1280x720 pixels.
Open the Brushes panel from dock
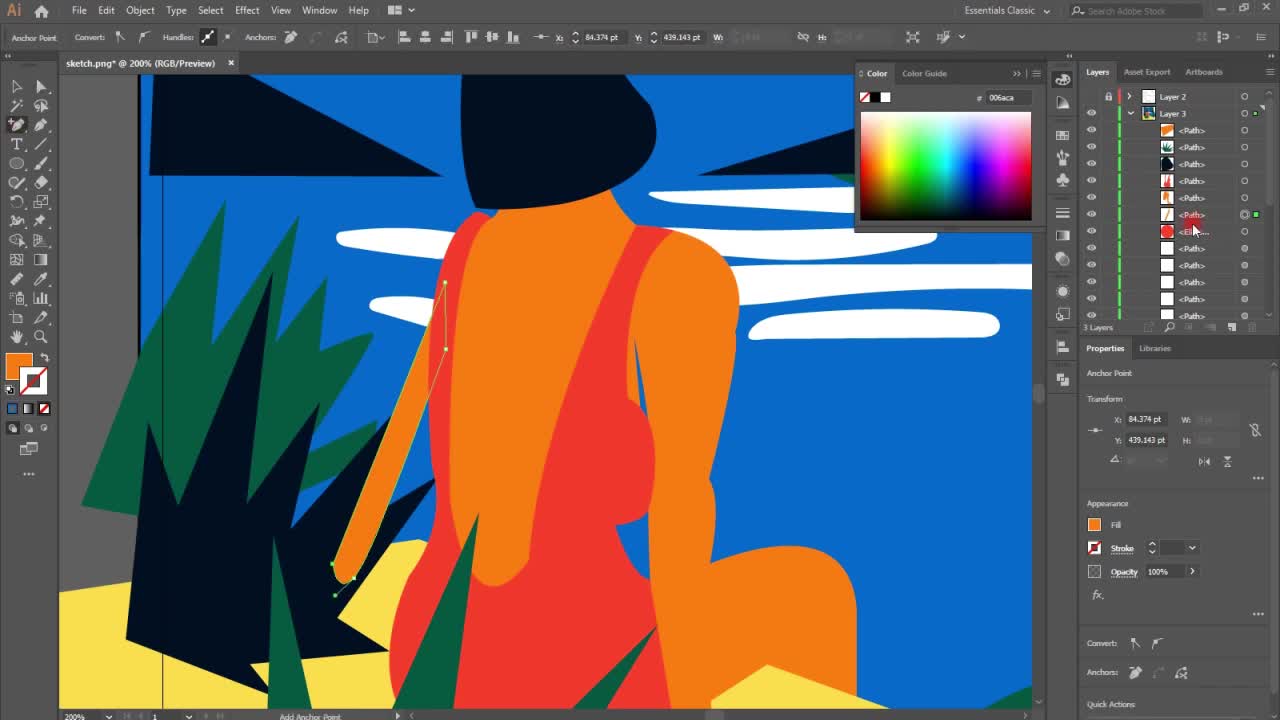(x=1062, y=157)
